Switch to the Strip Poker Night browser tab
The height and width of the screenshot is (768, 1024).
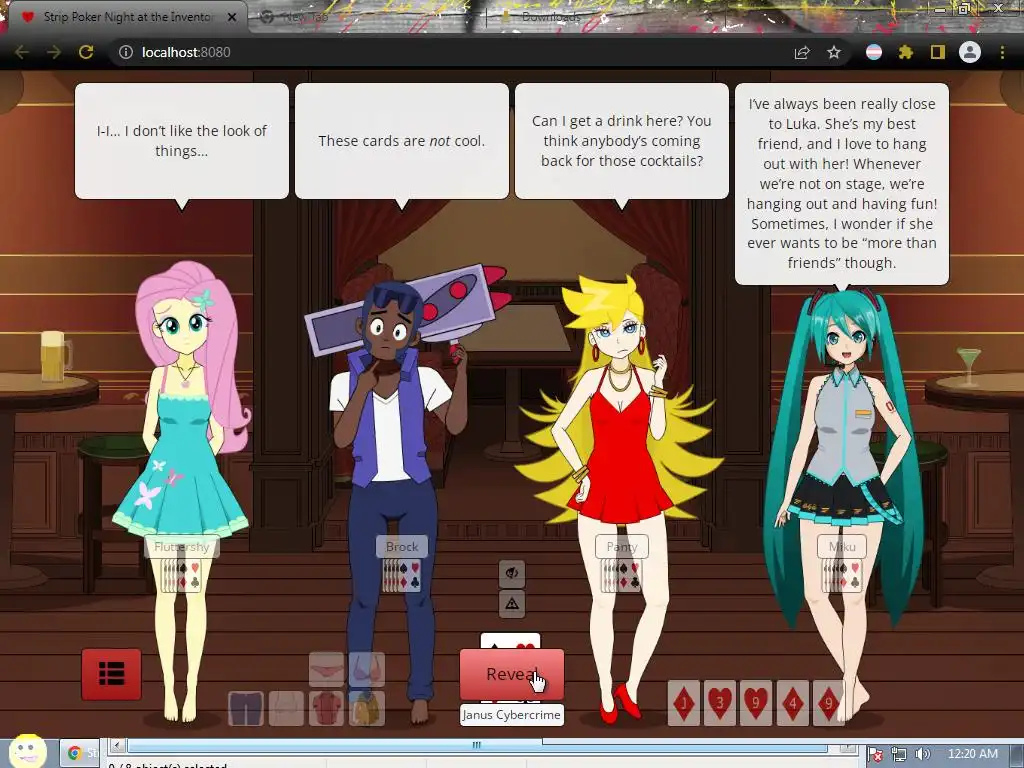[x=127, y=17]
